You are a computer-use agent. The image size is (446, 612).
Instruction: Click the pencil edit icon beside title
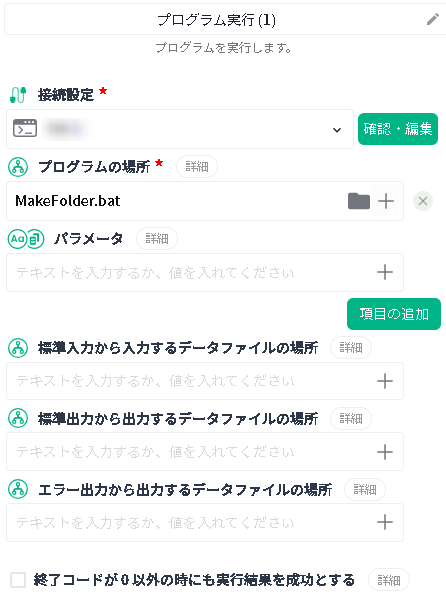coord(432,19)
